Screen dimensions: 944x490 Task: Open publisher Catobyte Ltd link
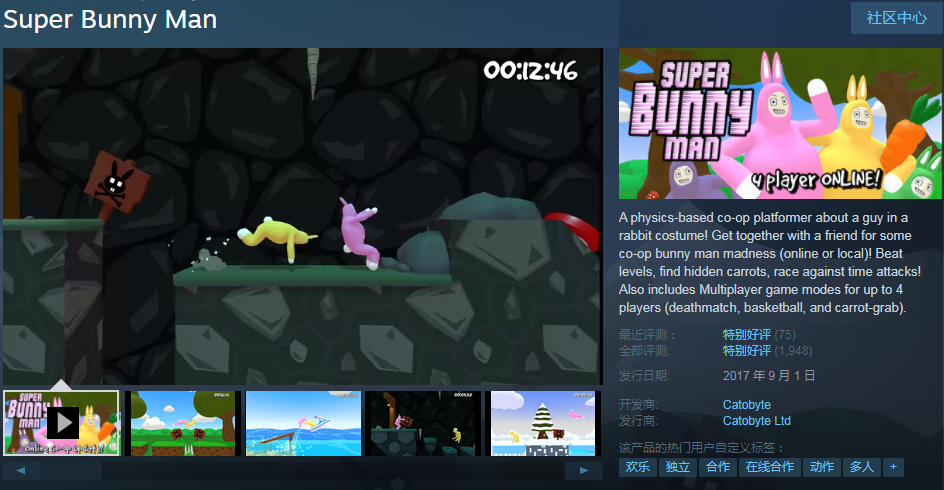click(757, 421)
